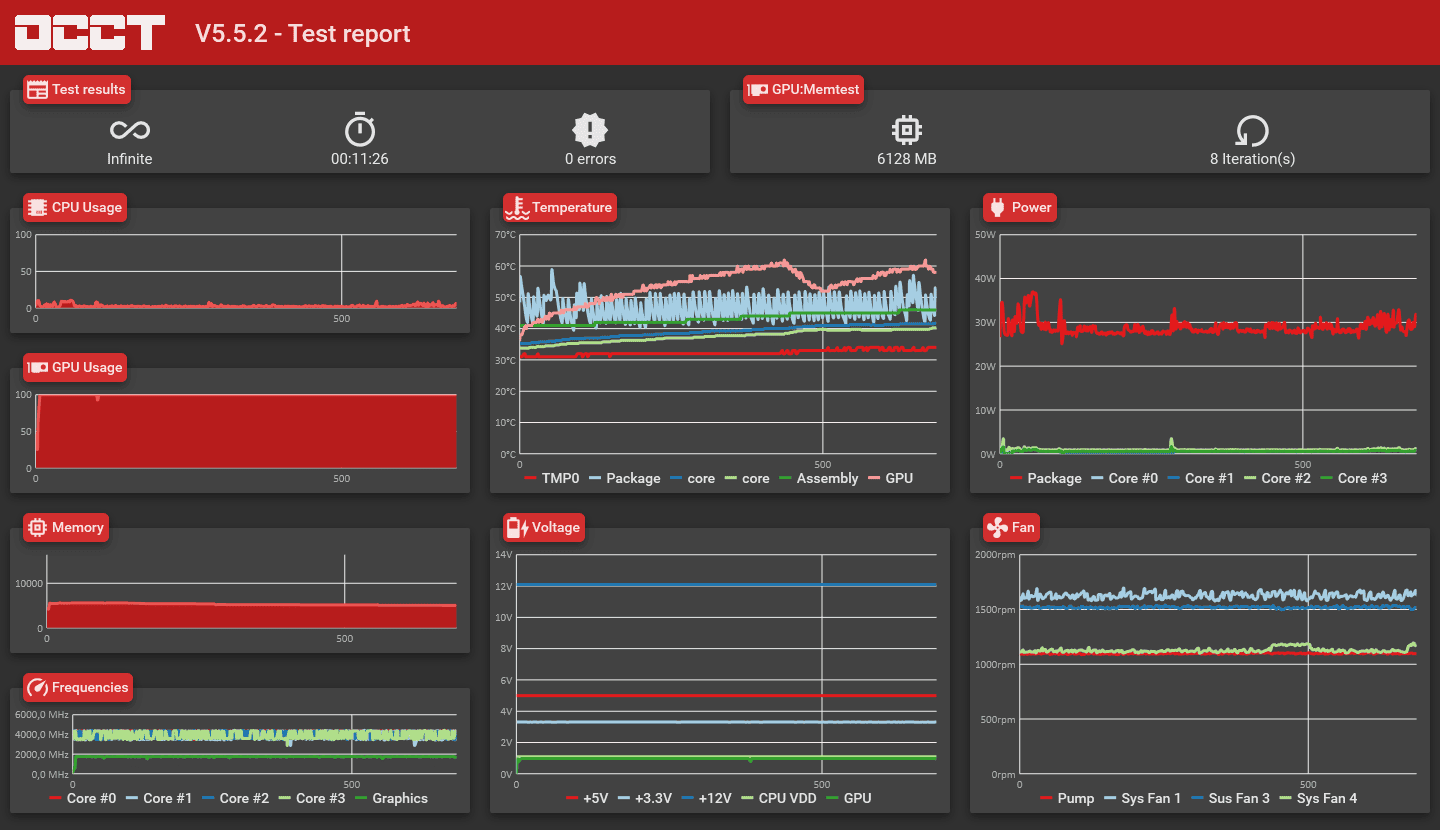Image resolution: width=1440 pixels, height=830 pixels.
Task: Toggle Graphics series in Frequencies legend
Action: coord(390,798)
